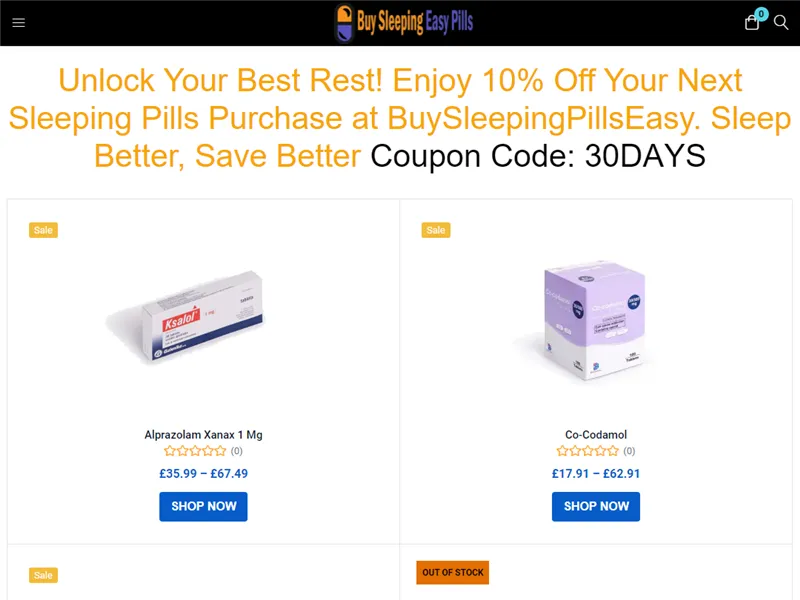Click the Sale badge on Co-Codamol card

tap(435, 230)
